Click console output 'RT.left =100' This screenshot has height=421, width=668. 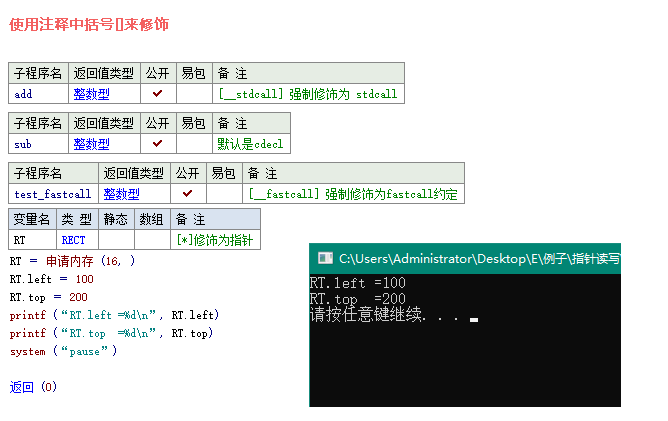(x=358, y=283)
